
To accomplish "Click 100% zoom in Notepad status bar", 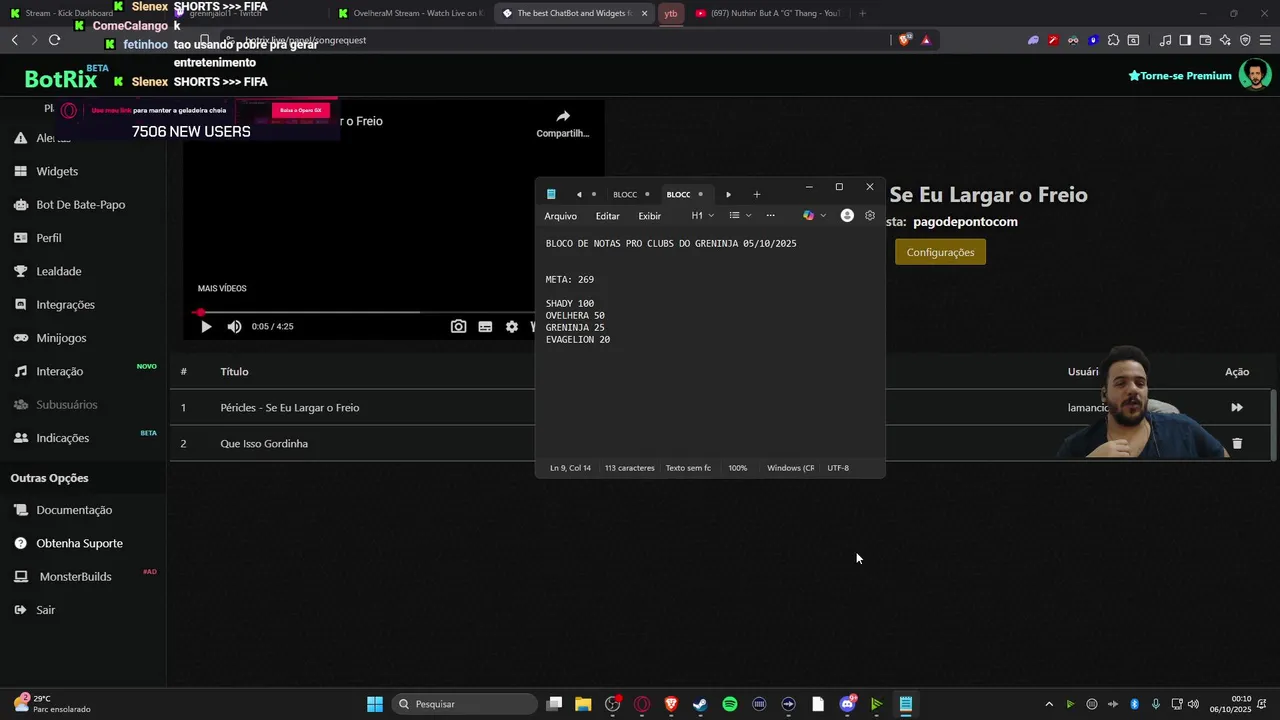I will click(737, 468).
